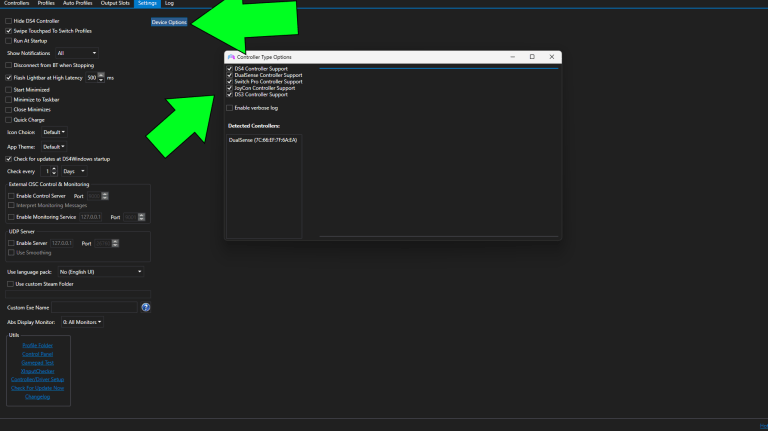
Task: Toggle Hide DS4 Controller checkbox
Action: (10, 20)
